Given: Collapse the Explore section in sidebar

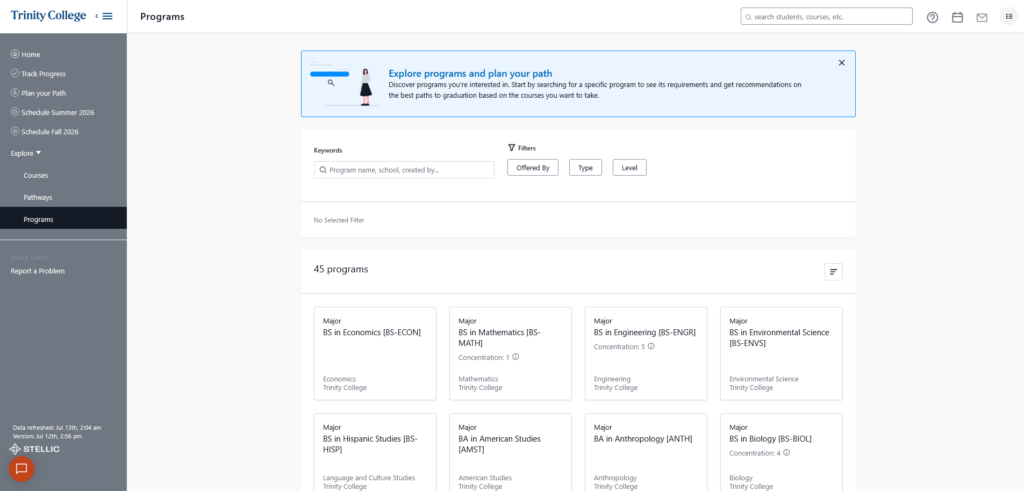Looking at the screenshot, I should [x=25, y=153].
